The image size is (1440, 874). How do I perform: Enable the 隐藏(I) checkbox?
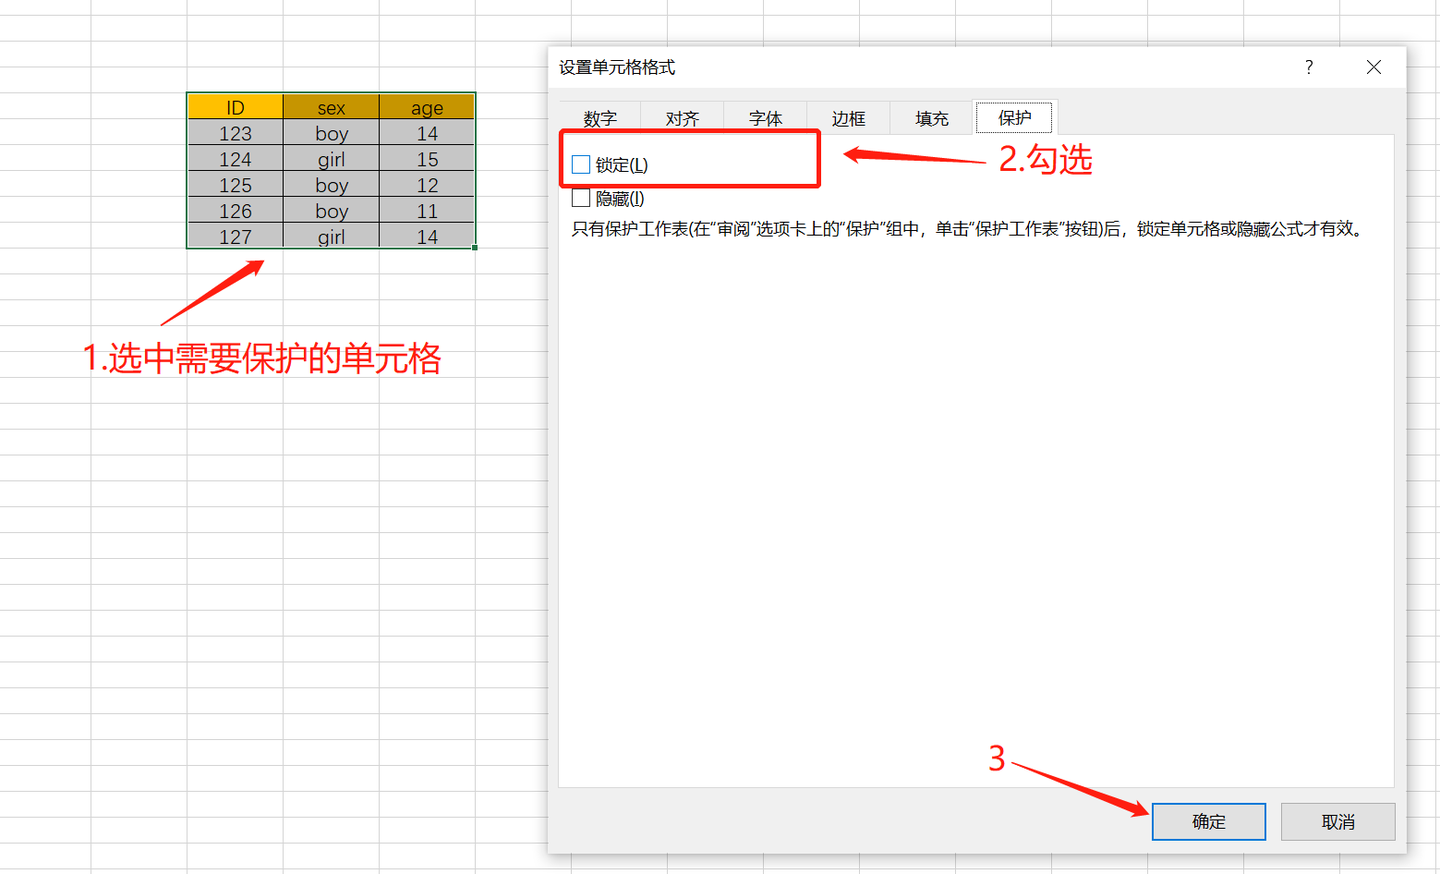pyautogui.click(x=581, y=198)
